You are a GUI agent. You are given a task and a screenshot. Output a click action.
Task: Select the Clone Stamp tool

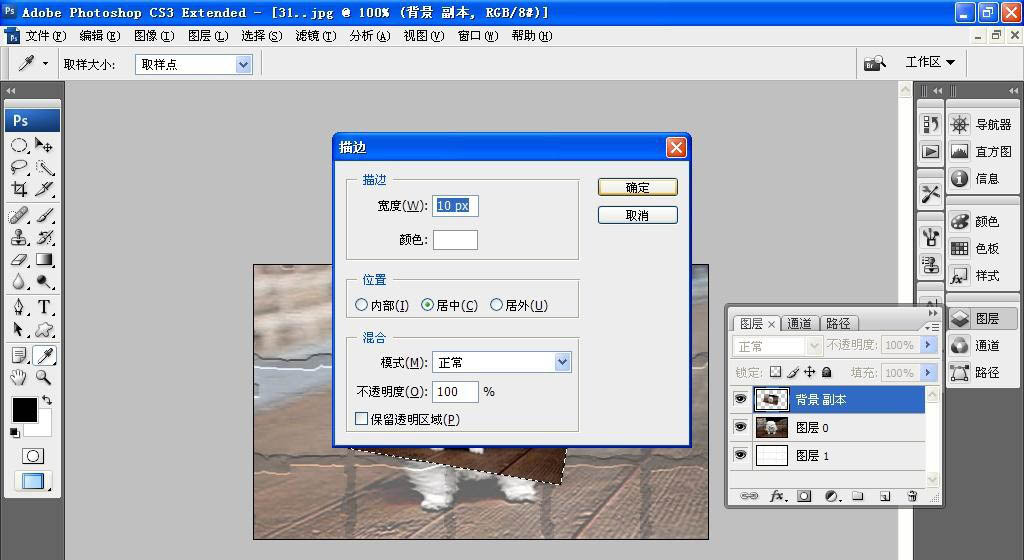click(19, 237)
